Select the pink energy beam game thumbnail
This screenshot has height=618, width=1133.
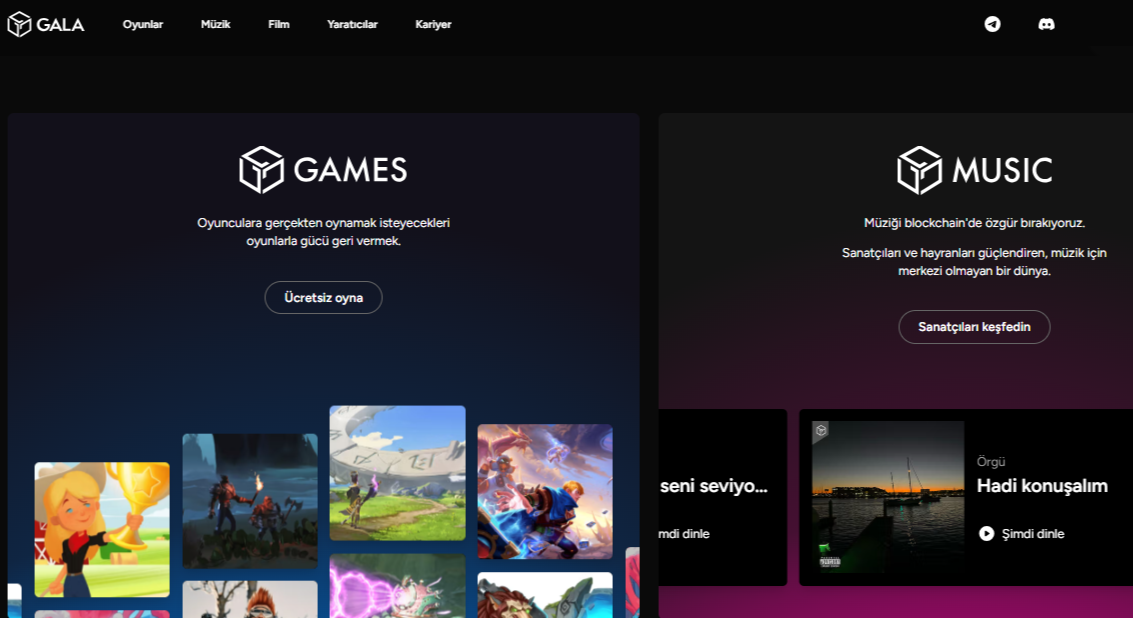click(397, 586)
